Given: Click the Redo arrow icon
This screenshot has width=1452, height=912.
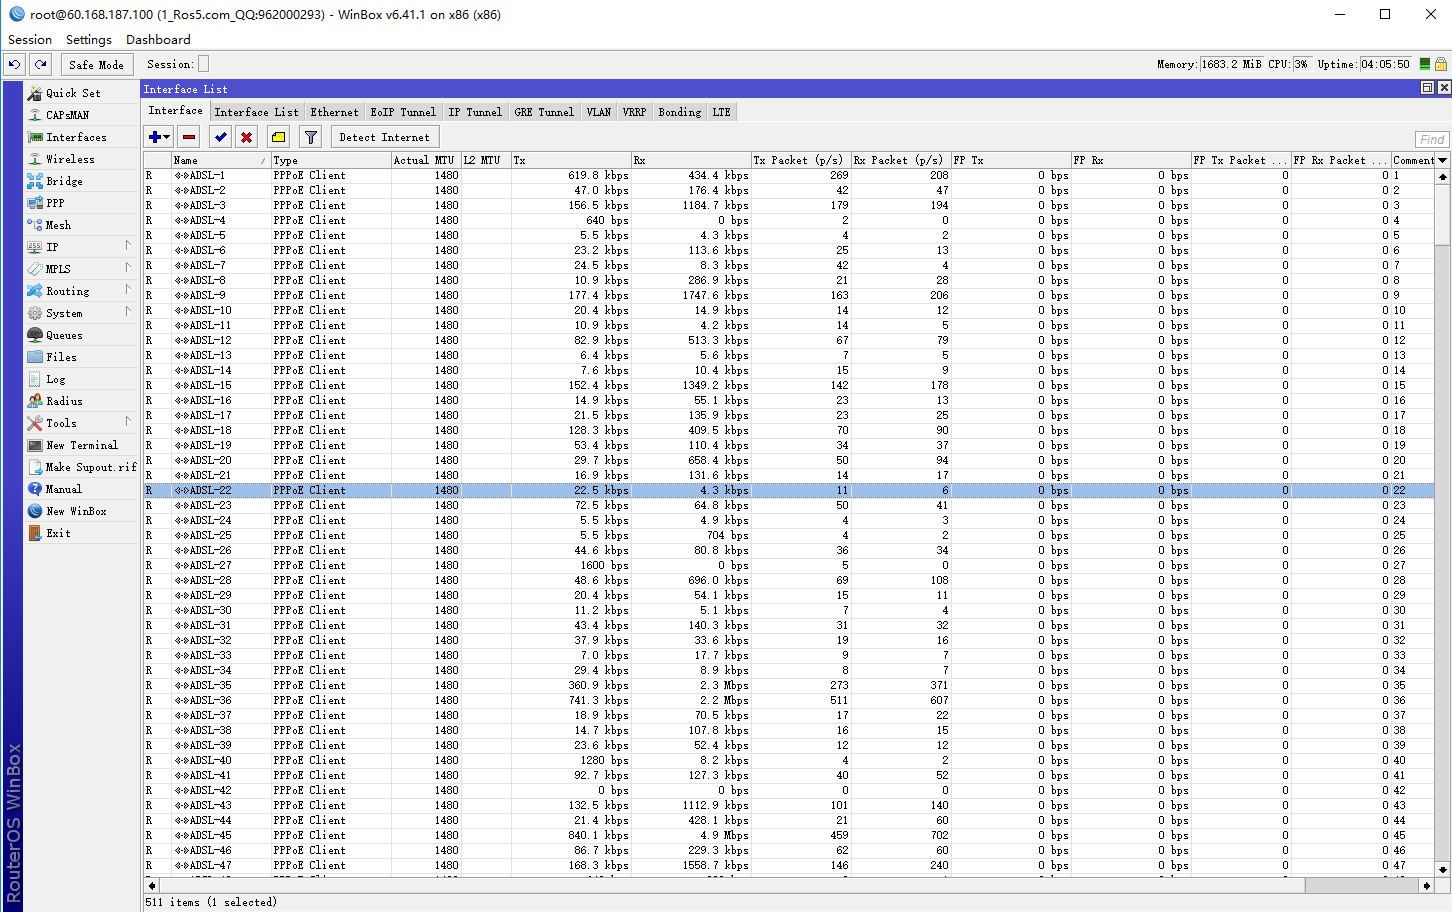Looking at the screenshot, I should point(41,64).
